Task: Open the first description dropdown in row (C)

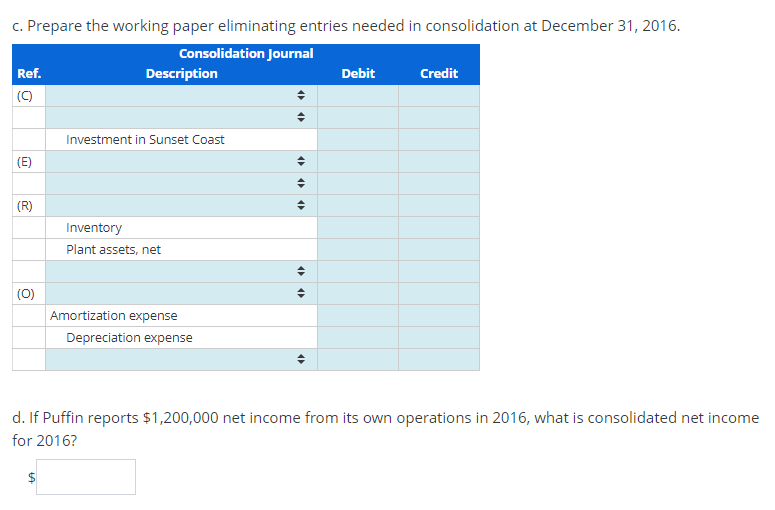Action: [x=181, y=96]
